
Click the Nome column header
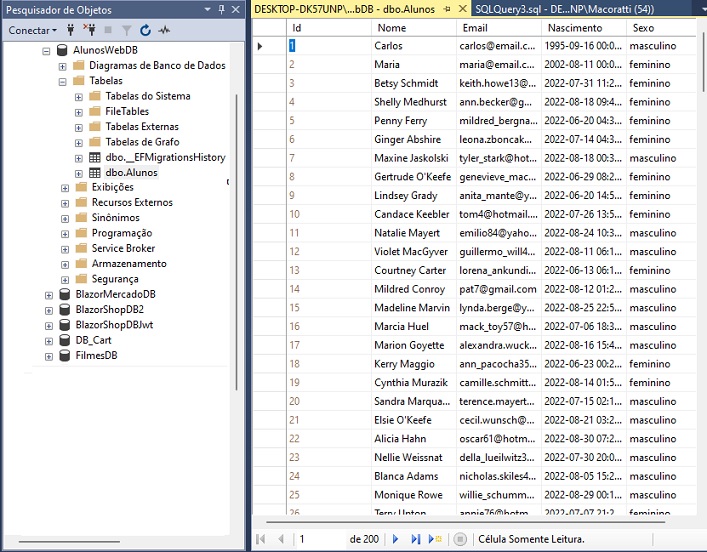click(x=414, y=28)
